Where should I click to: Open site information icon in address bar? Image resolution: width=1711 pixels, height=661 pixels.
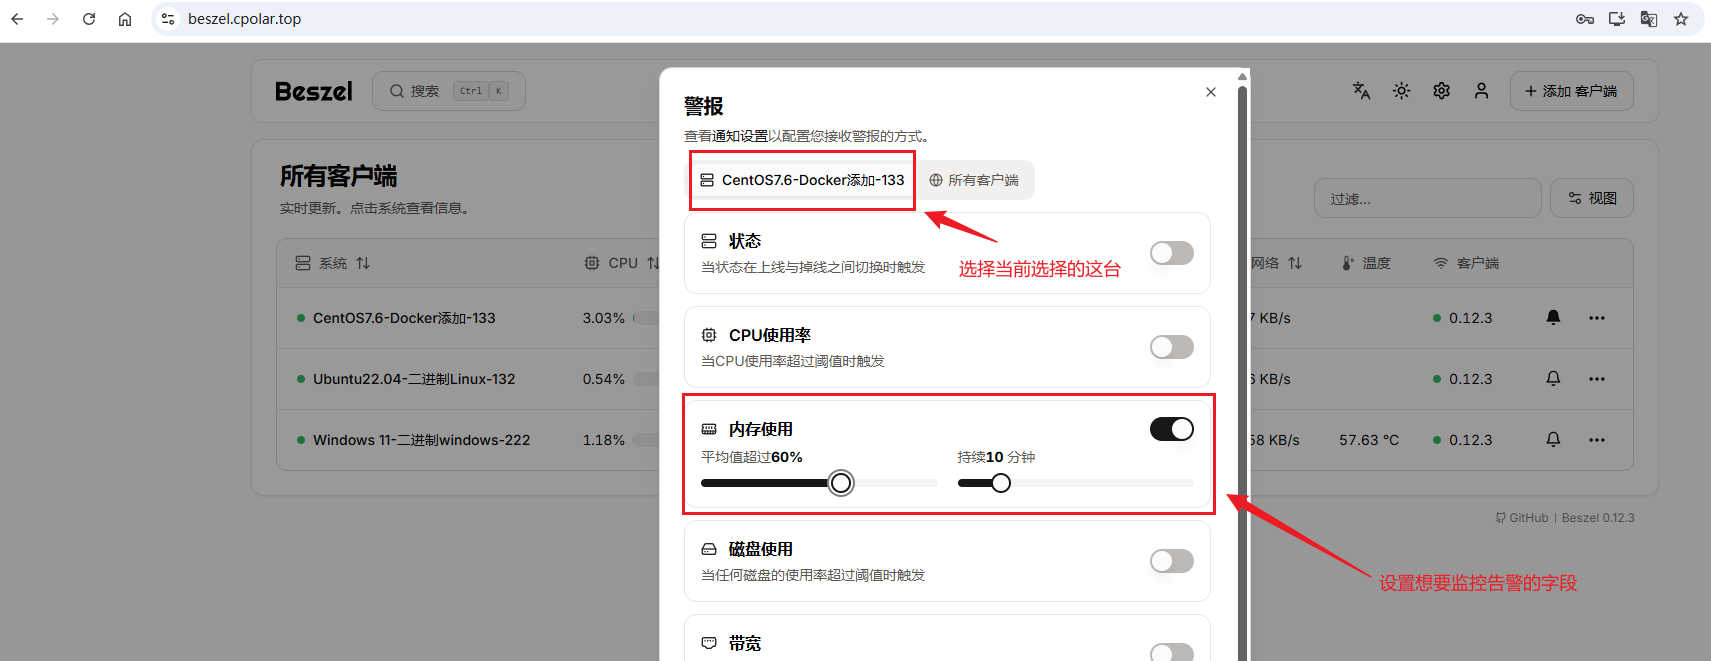point(168,19)
